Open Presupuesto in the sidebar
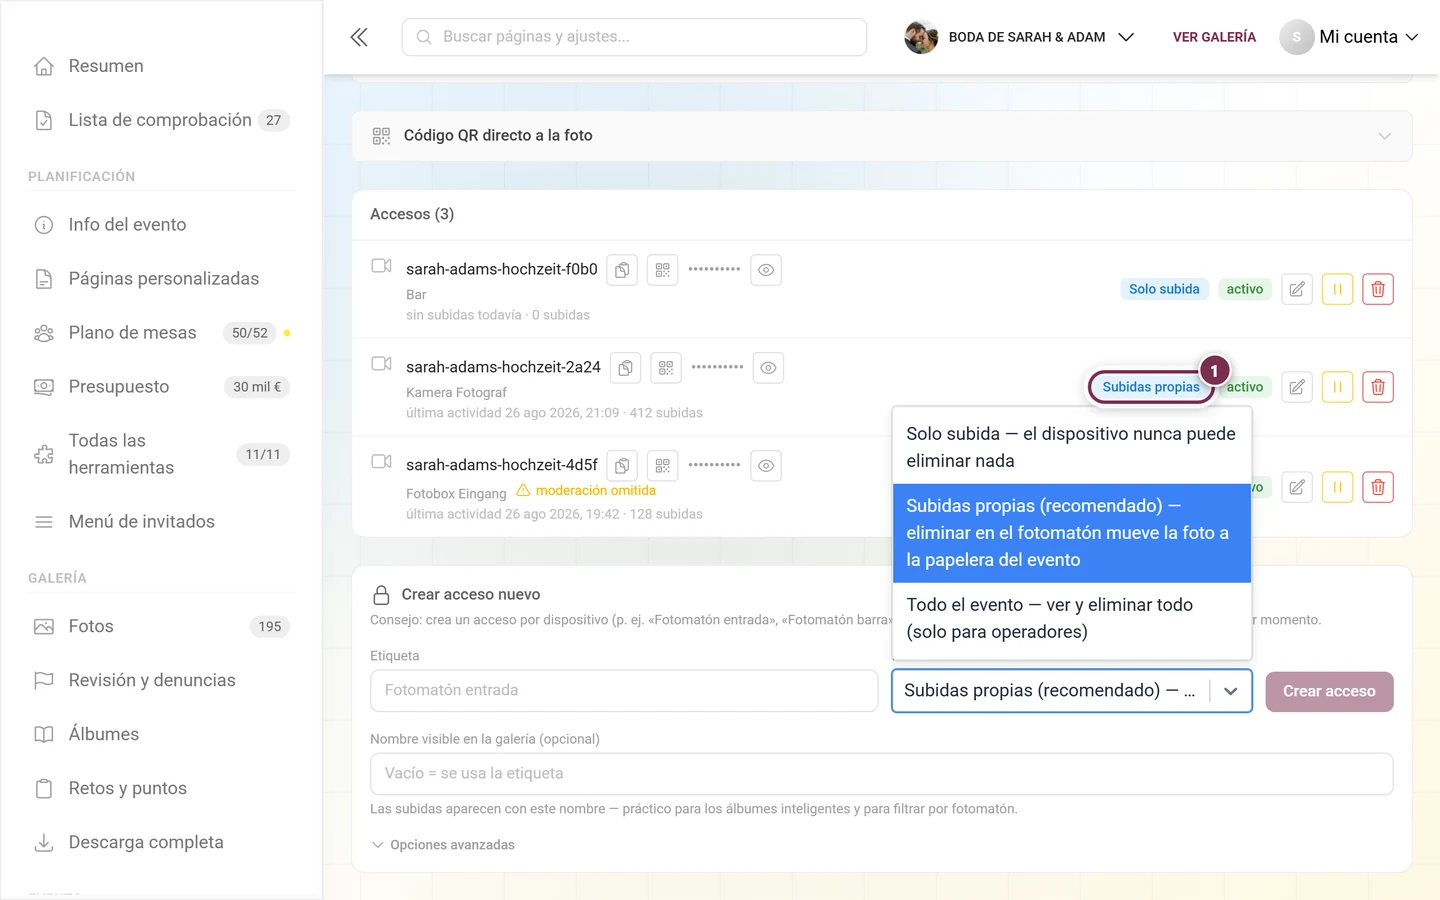 pyautogui.click(x=160, y=387)
